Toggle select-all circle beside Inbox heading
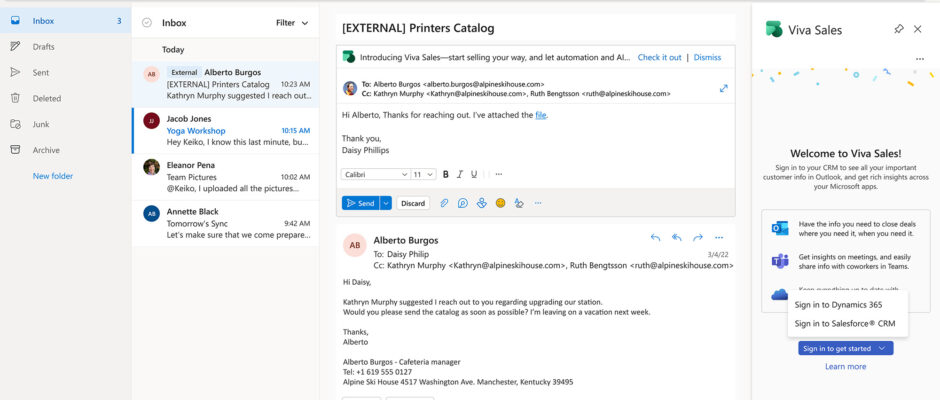The width and height of the screenshot is (940, 400). point(147,23)
